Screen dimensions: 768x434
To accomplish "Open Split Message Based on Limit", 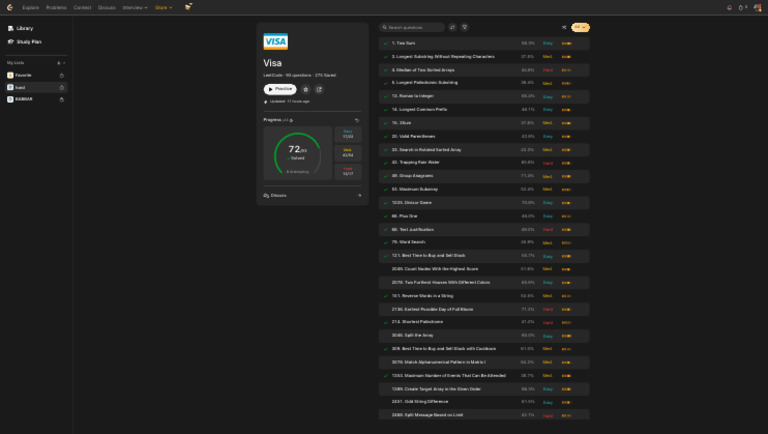I will (x=427, y=415).
